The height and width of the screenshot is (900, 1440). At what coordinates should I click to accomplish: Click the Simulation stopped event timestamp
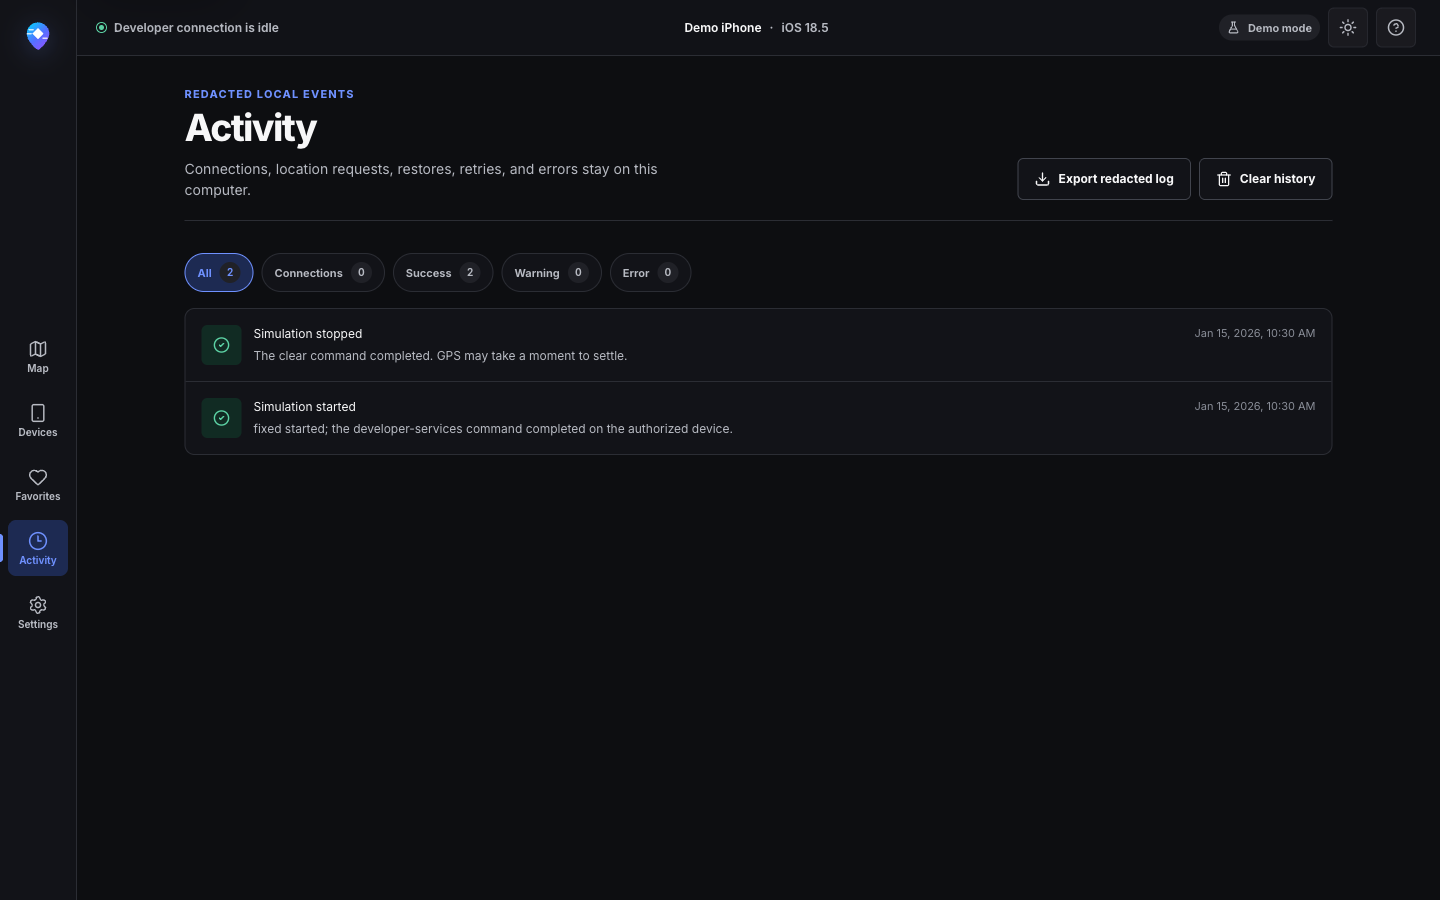pyautogui.click(x=1255, y=333)
